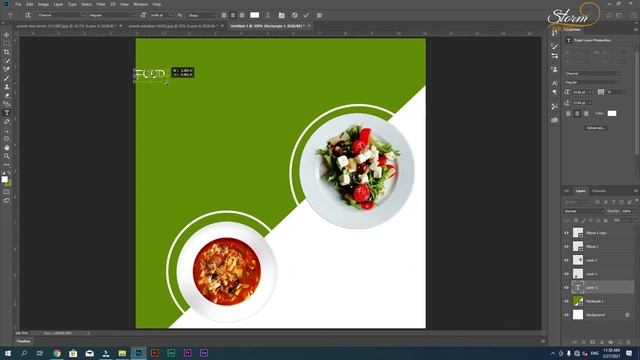Click the 3D text icon in options bar
The height and width of the screenshot is (360, 640).
319,16
